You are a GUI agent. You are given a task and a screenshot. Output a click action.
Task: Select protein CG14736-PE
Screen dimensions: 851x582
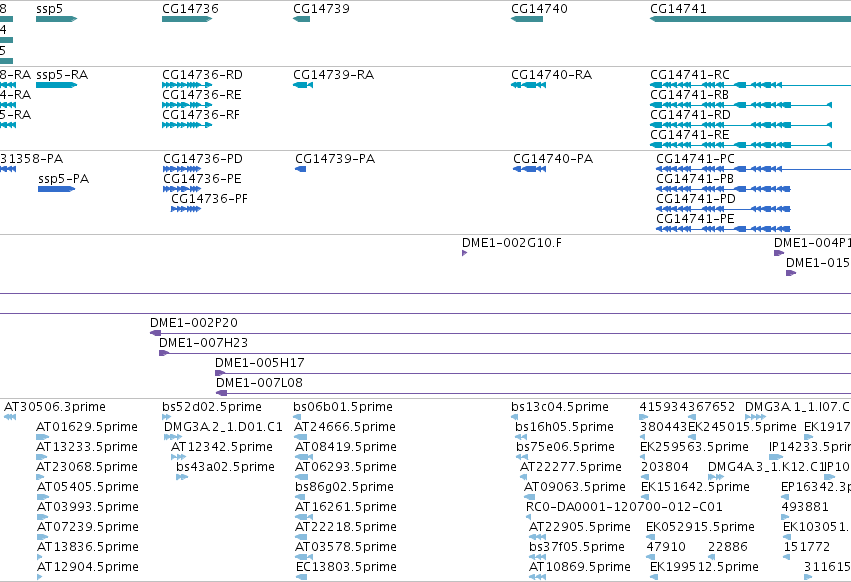point(202,179)
